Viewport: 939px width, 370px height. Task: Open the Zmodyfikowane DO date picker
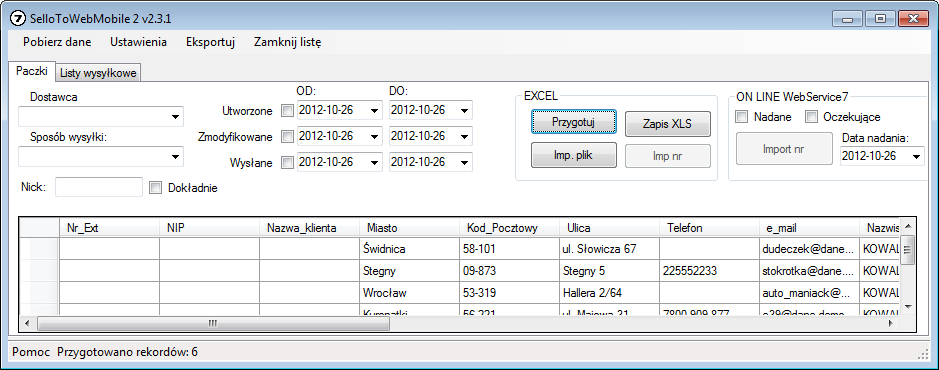(465, 137)
